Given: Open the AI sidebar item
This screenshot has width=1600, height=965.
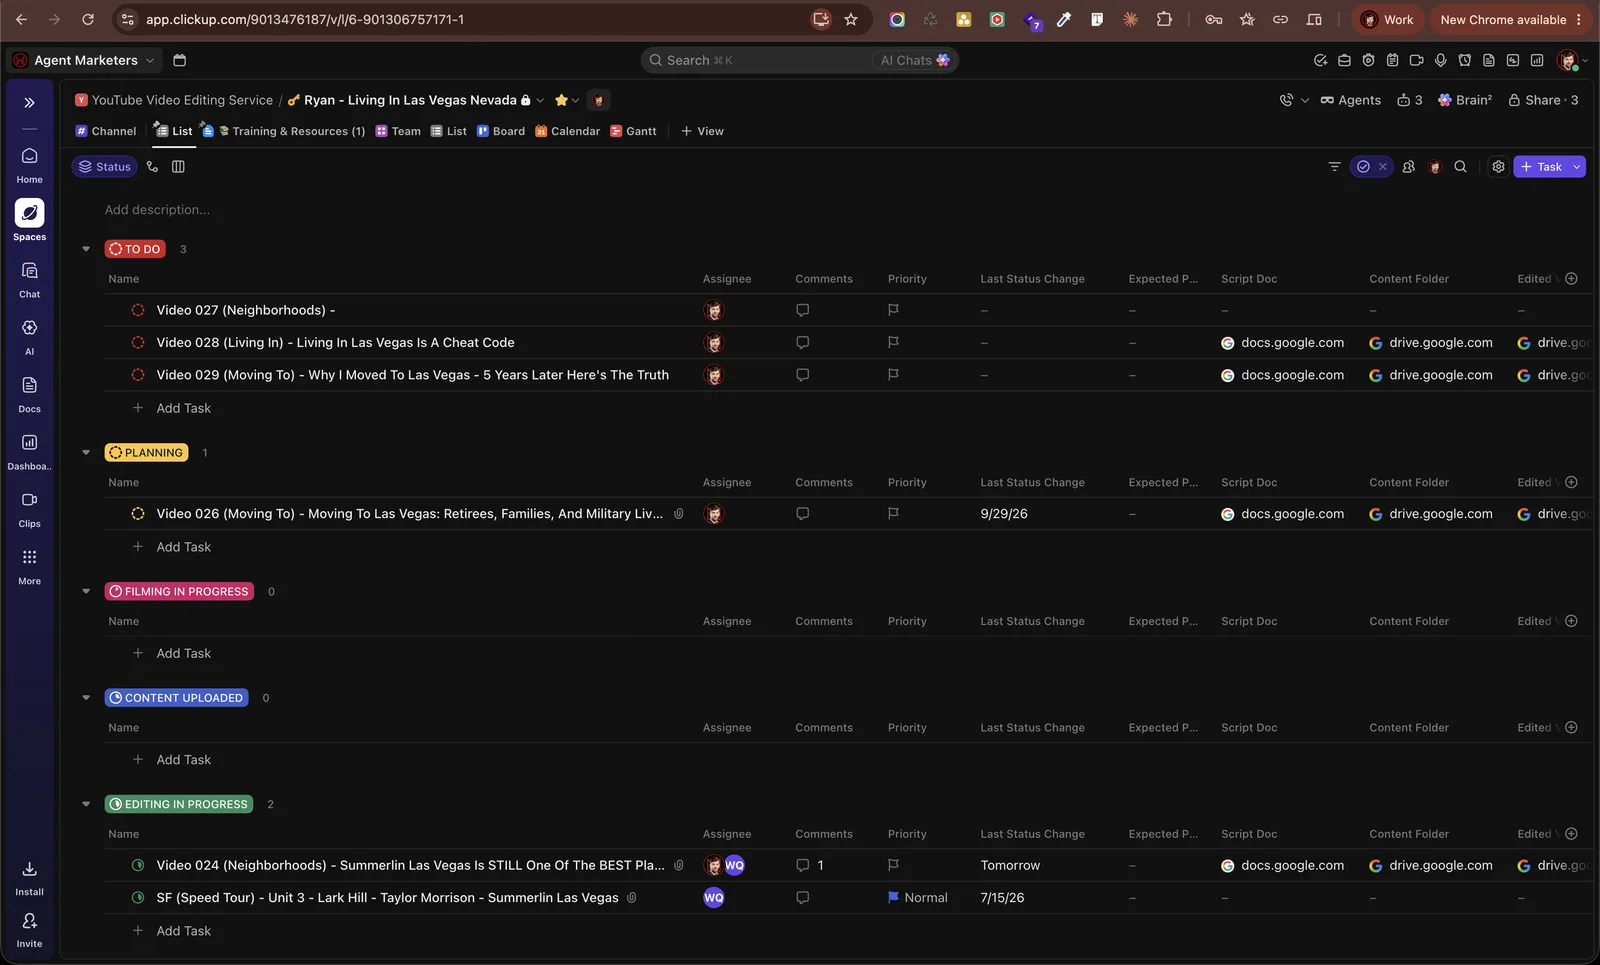Looking at the screenshot, I should point(29,337).
